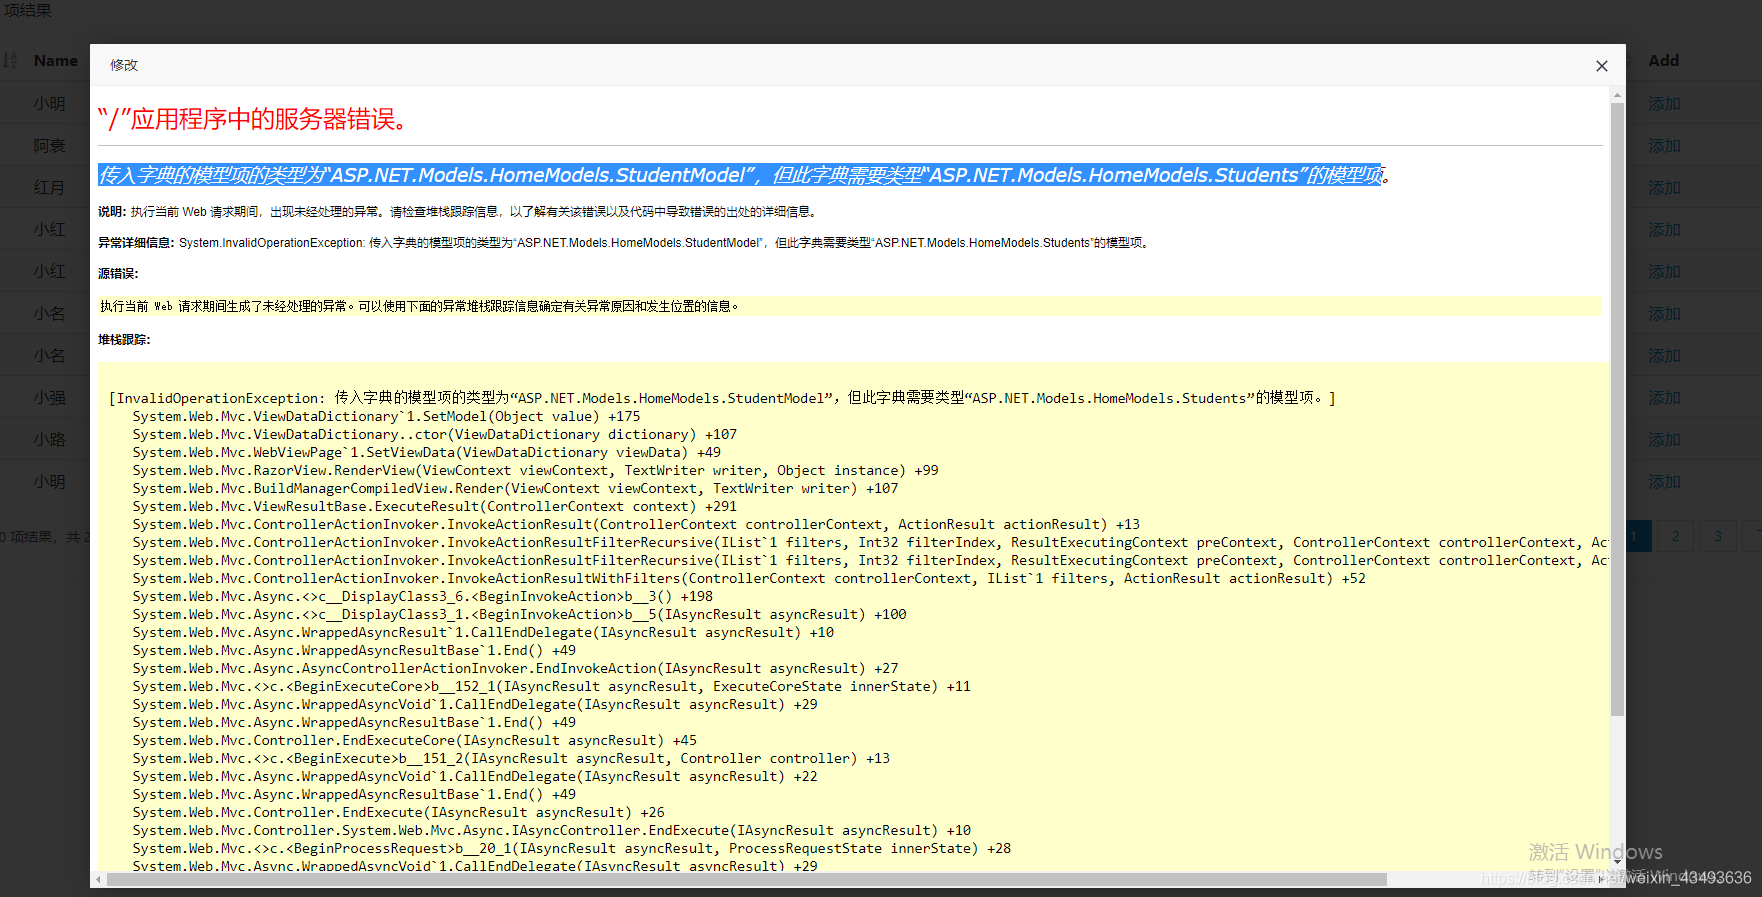This screenshot has width=1762, height=897.
Task: Click 添加 link in the 阿衰 row
Action: click(x=1664, y=146)
